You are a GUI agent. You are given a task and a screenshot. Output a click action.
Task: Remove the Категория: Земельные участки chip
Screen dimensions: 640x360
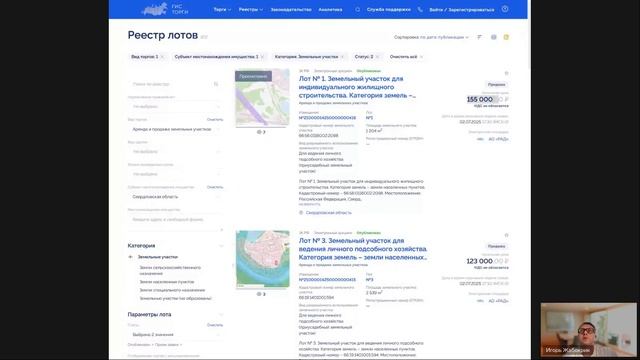point(342,57)
